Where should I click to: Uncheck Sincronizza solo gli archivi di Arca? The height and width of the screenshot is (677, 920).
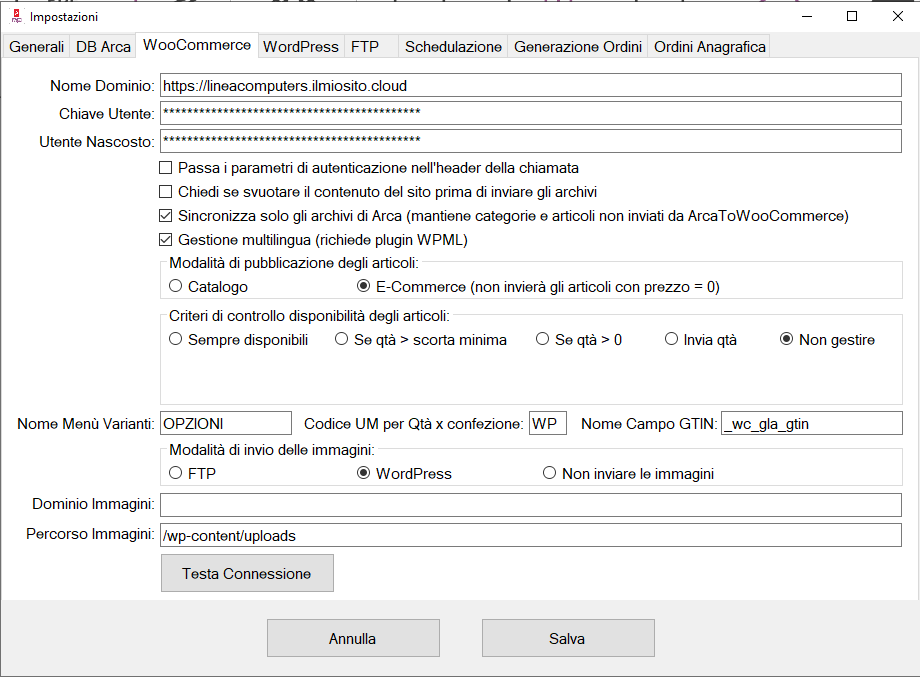tap(167, 216)
